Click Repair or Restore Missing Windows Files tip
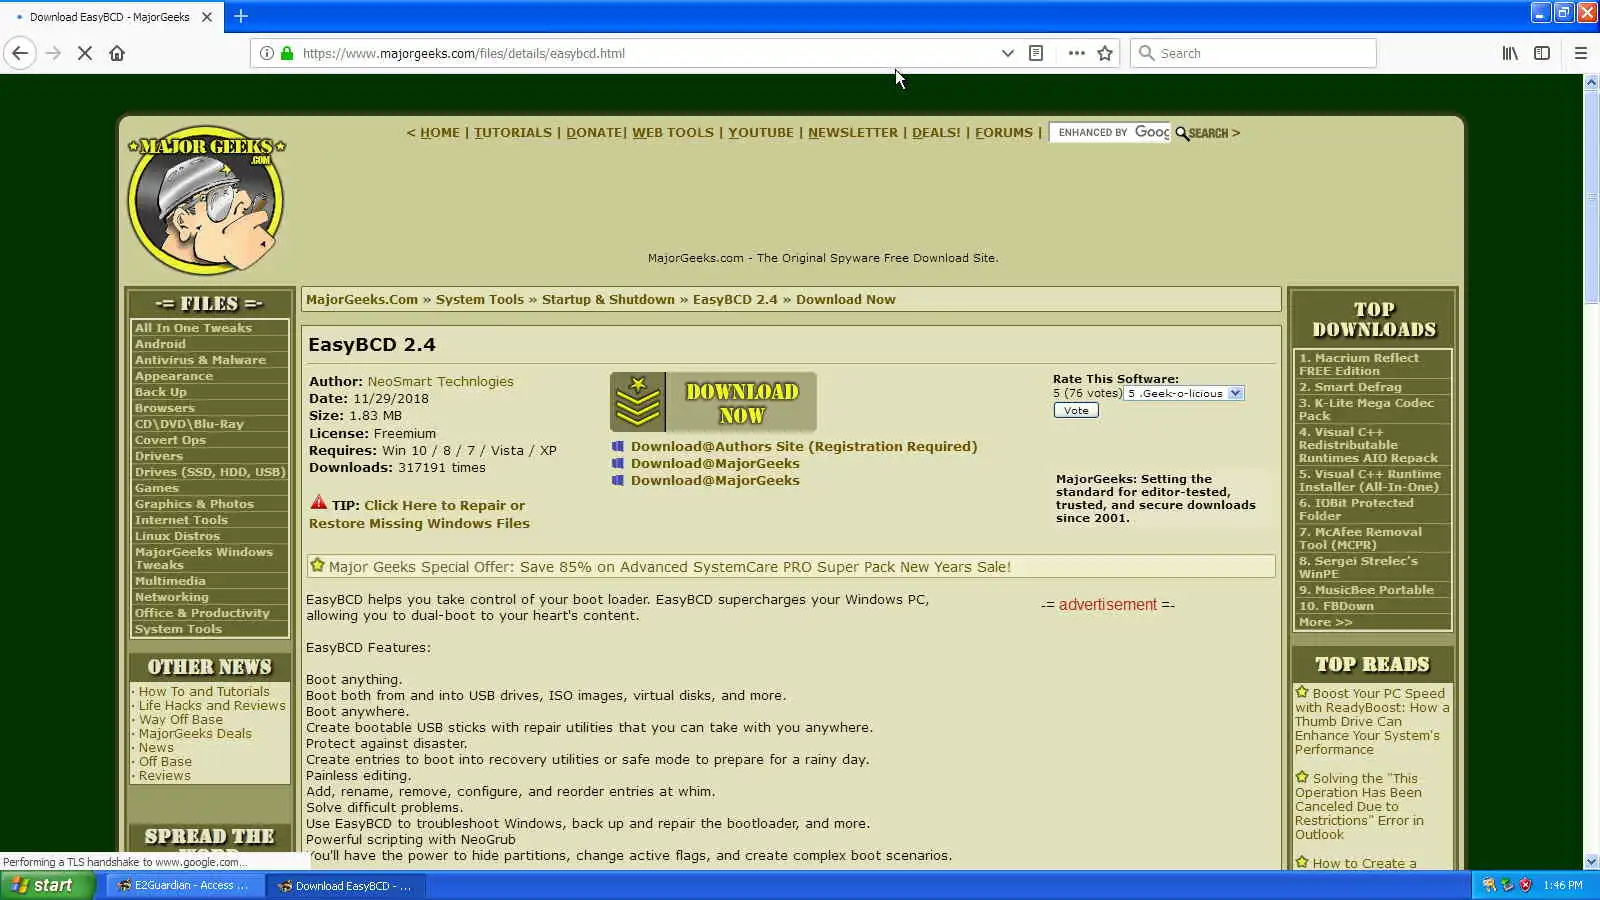1600x900 pixels. point(420,514)
